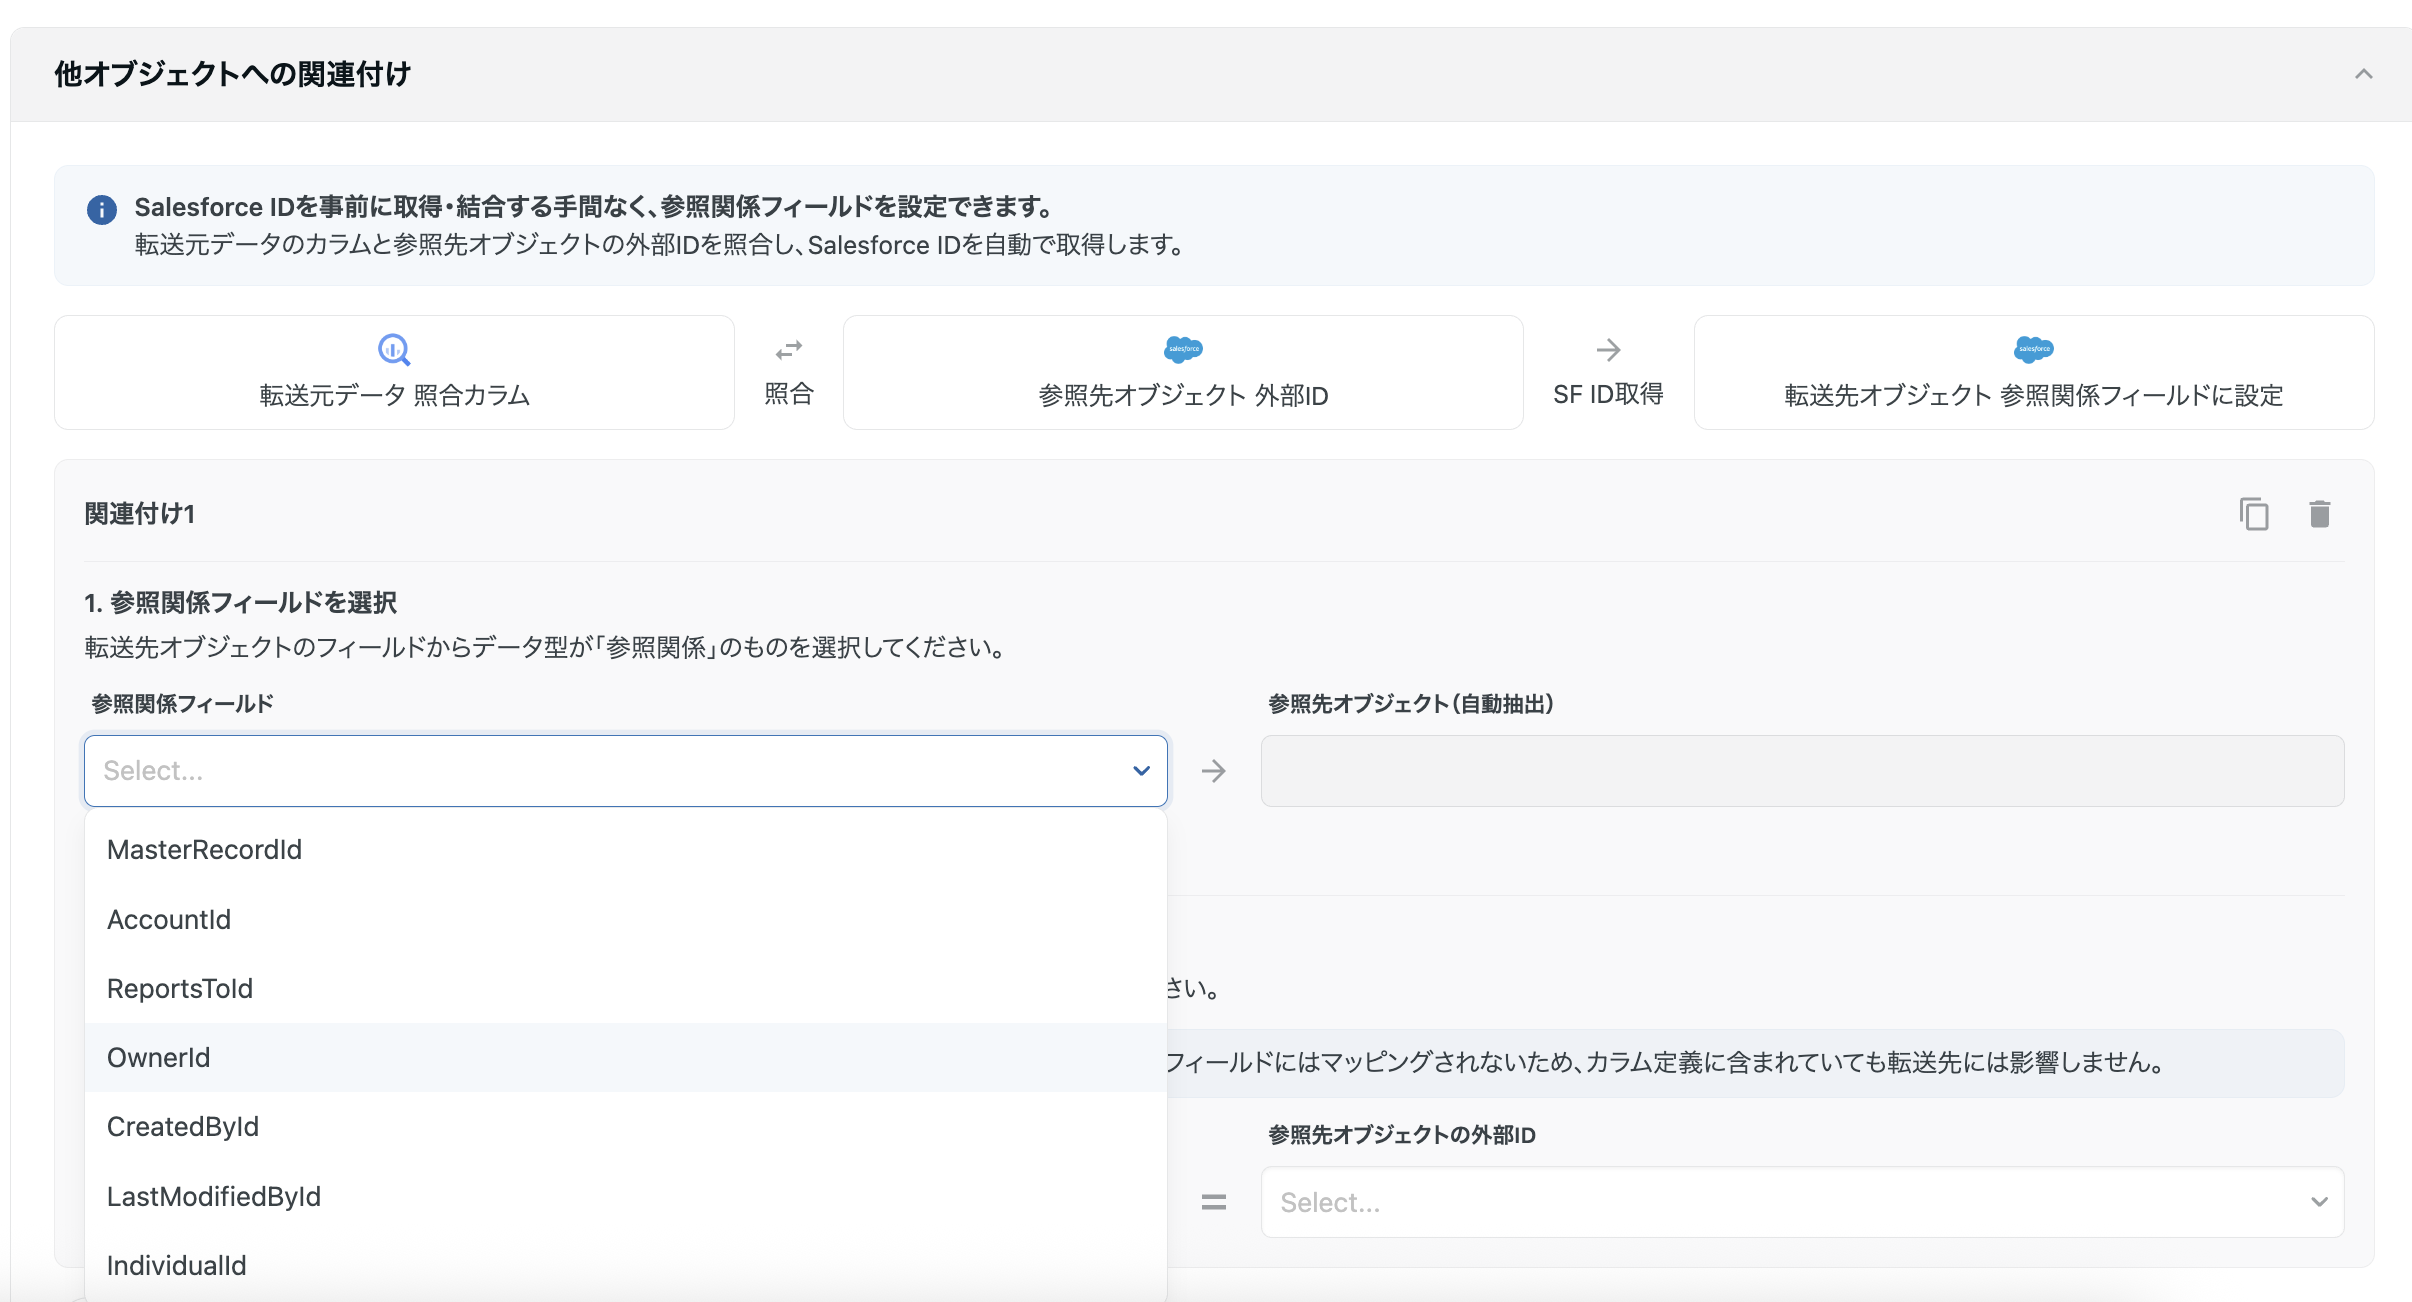
Task: Click the 転送元データ 照合カラム card
Action: [x=393, y=372]
